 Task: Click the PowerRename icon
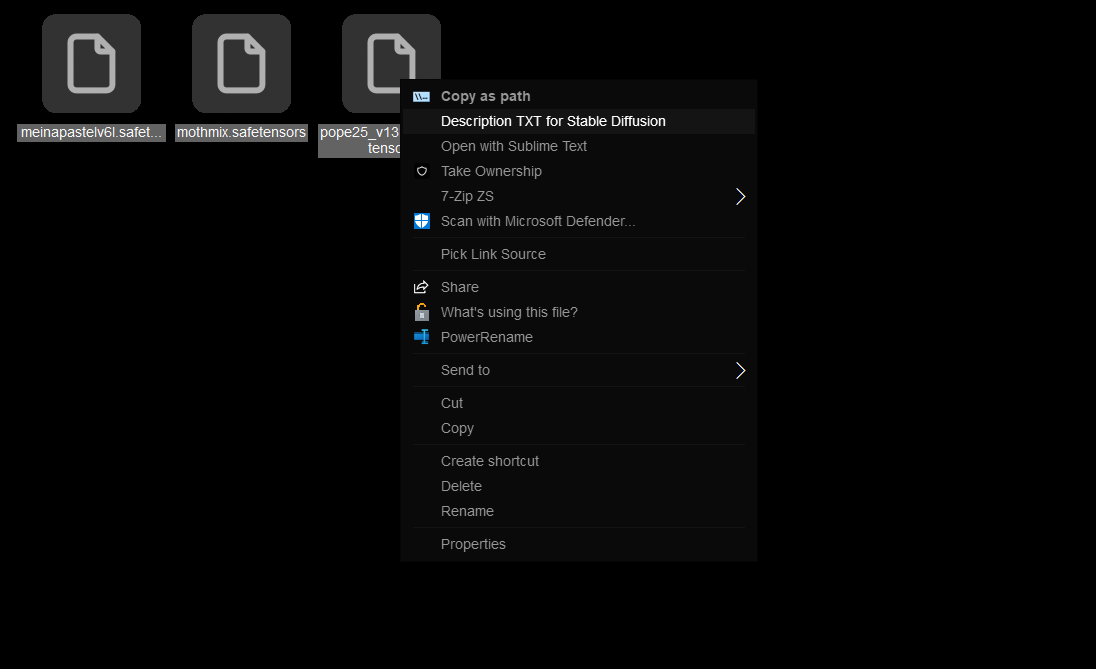(421, 337)
